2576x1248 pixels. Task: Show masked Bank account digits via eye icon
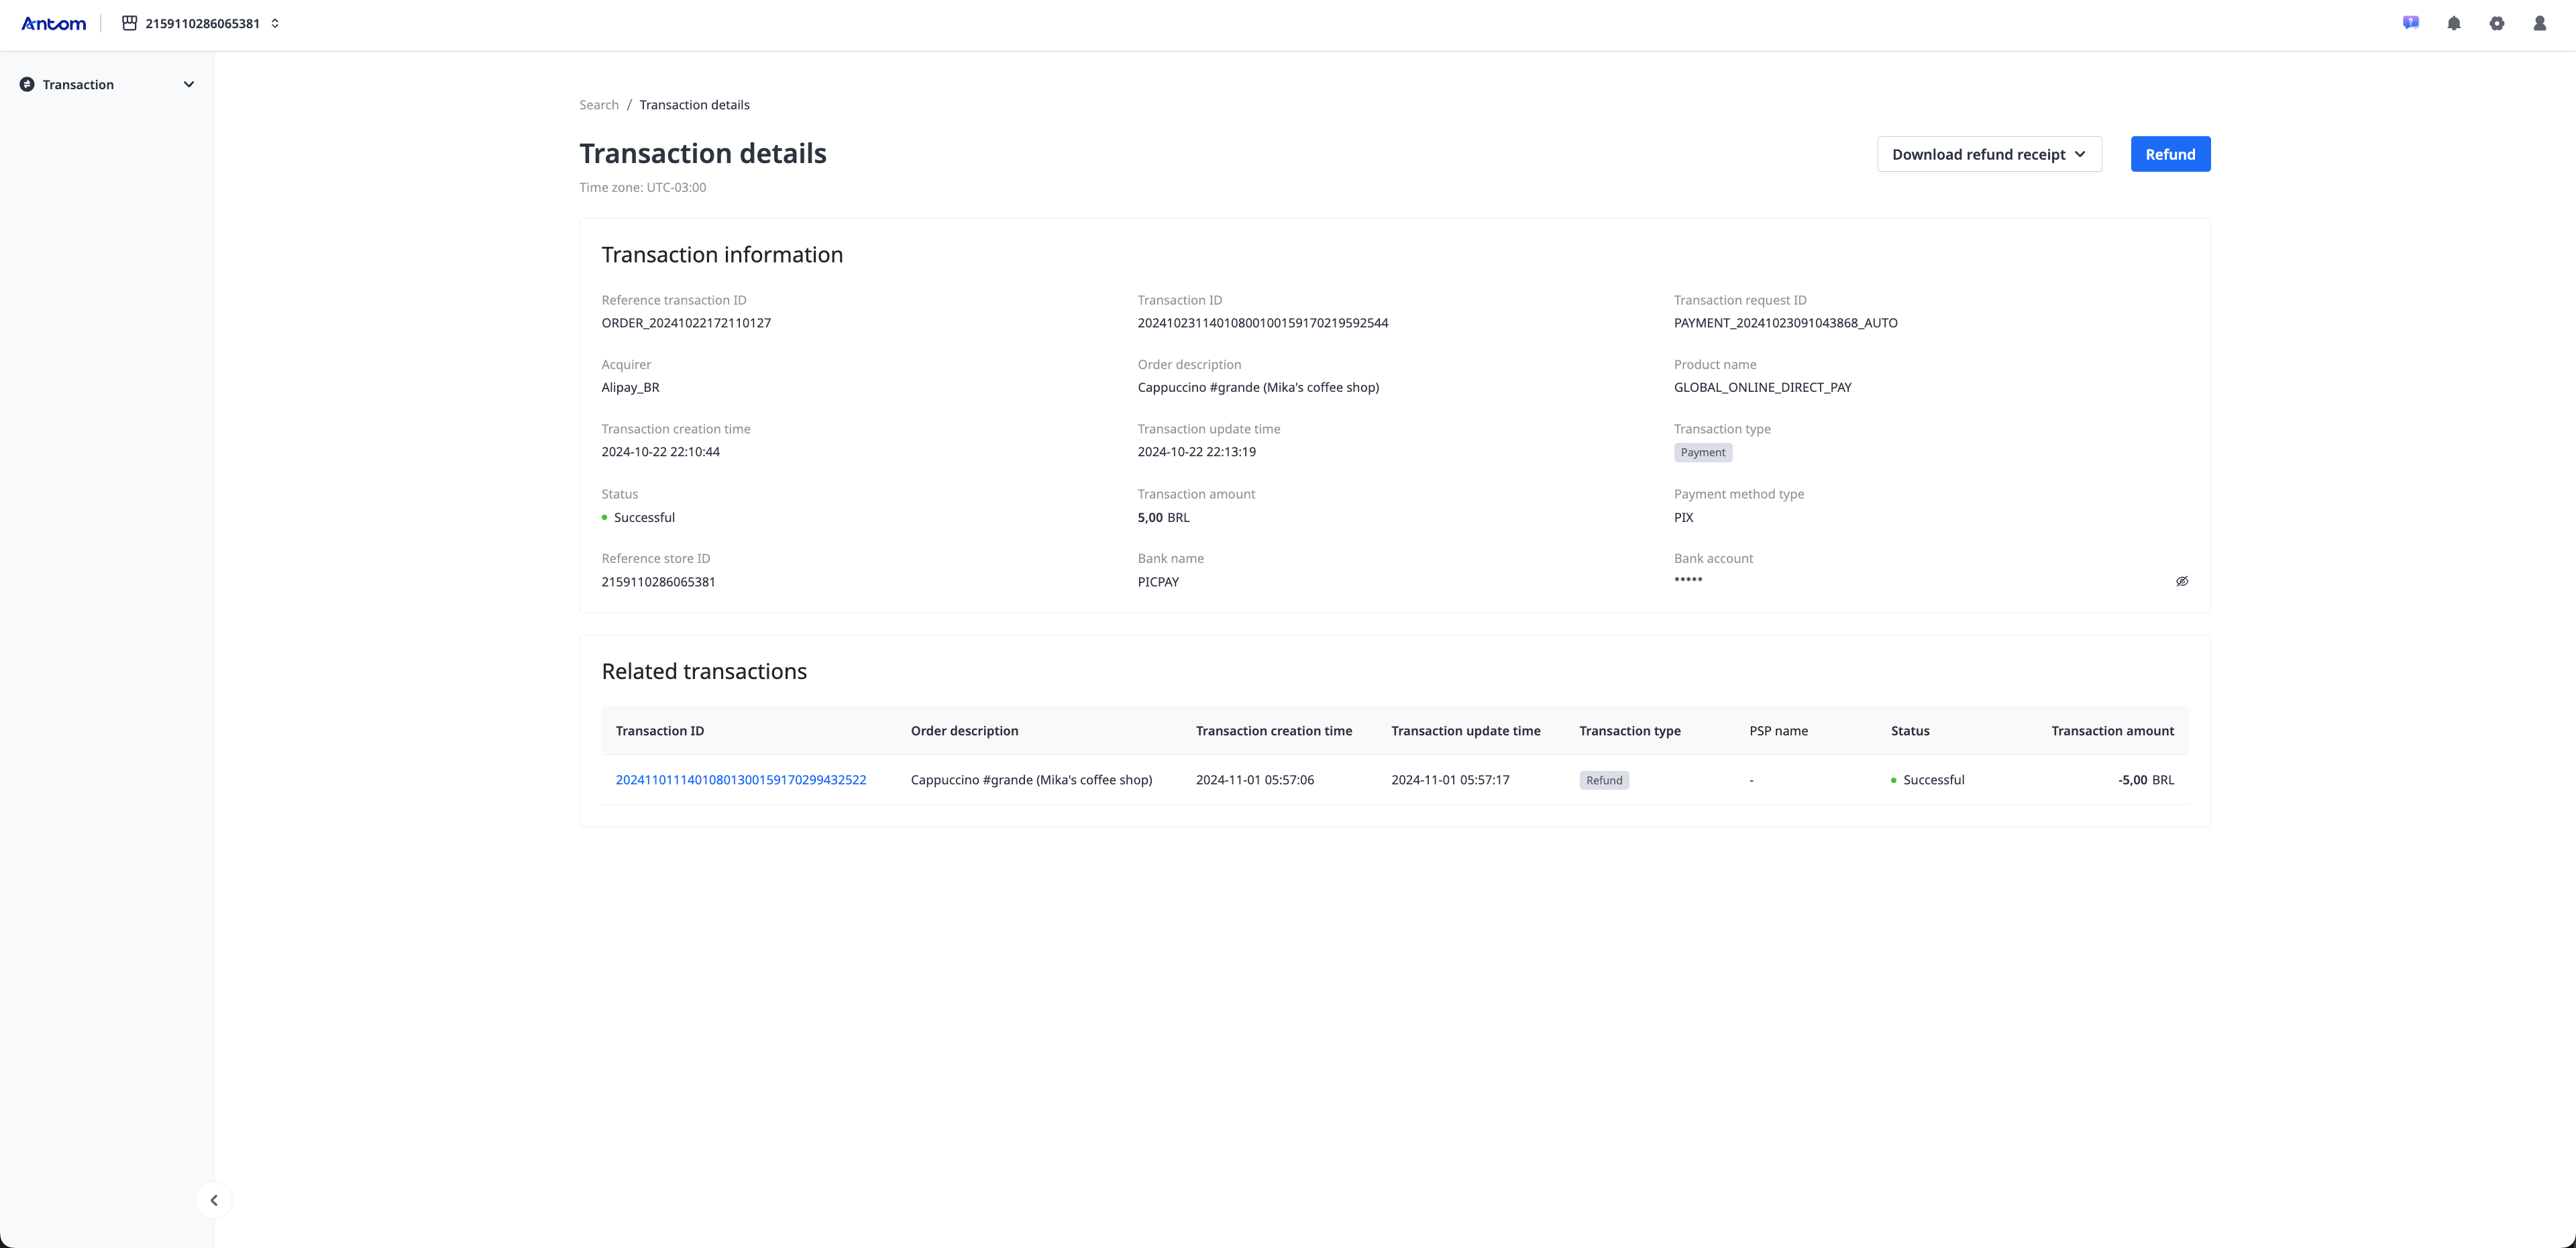tap(2183, 581)
